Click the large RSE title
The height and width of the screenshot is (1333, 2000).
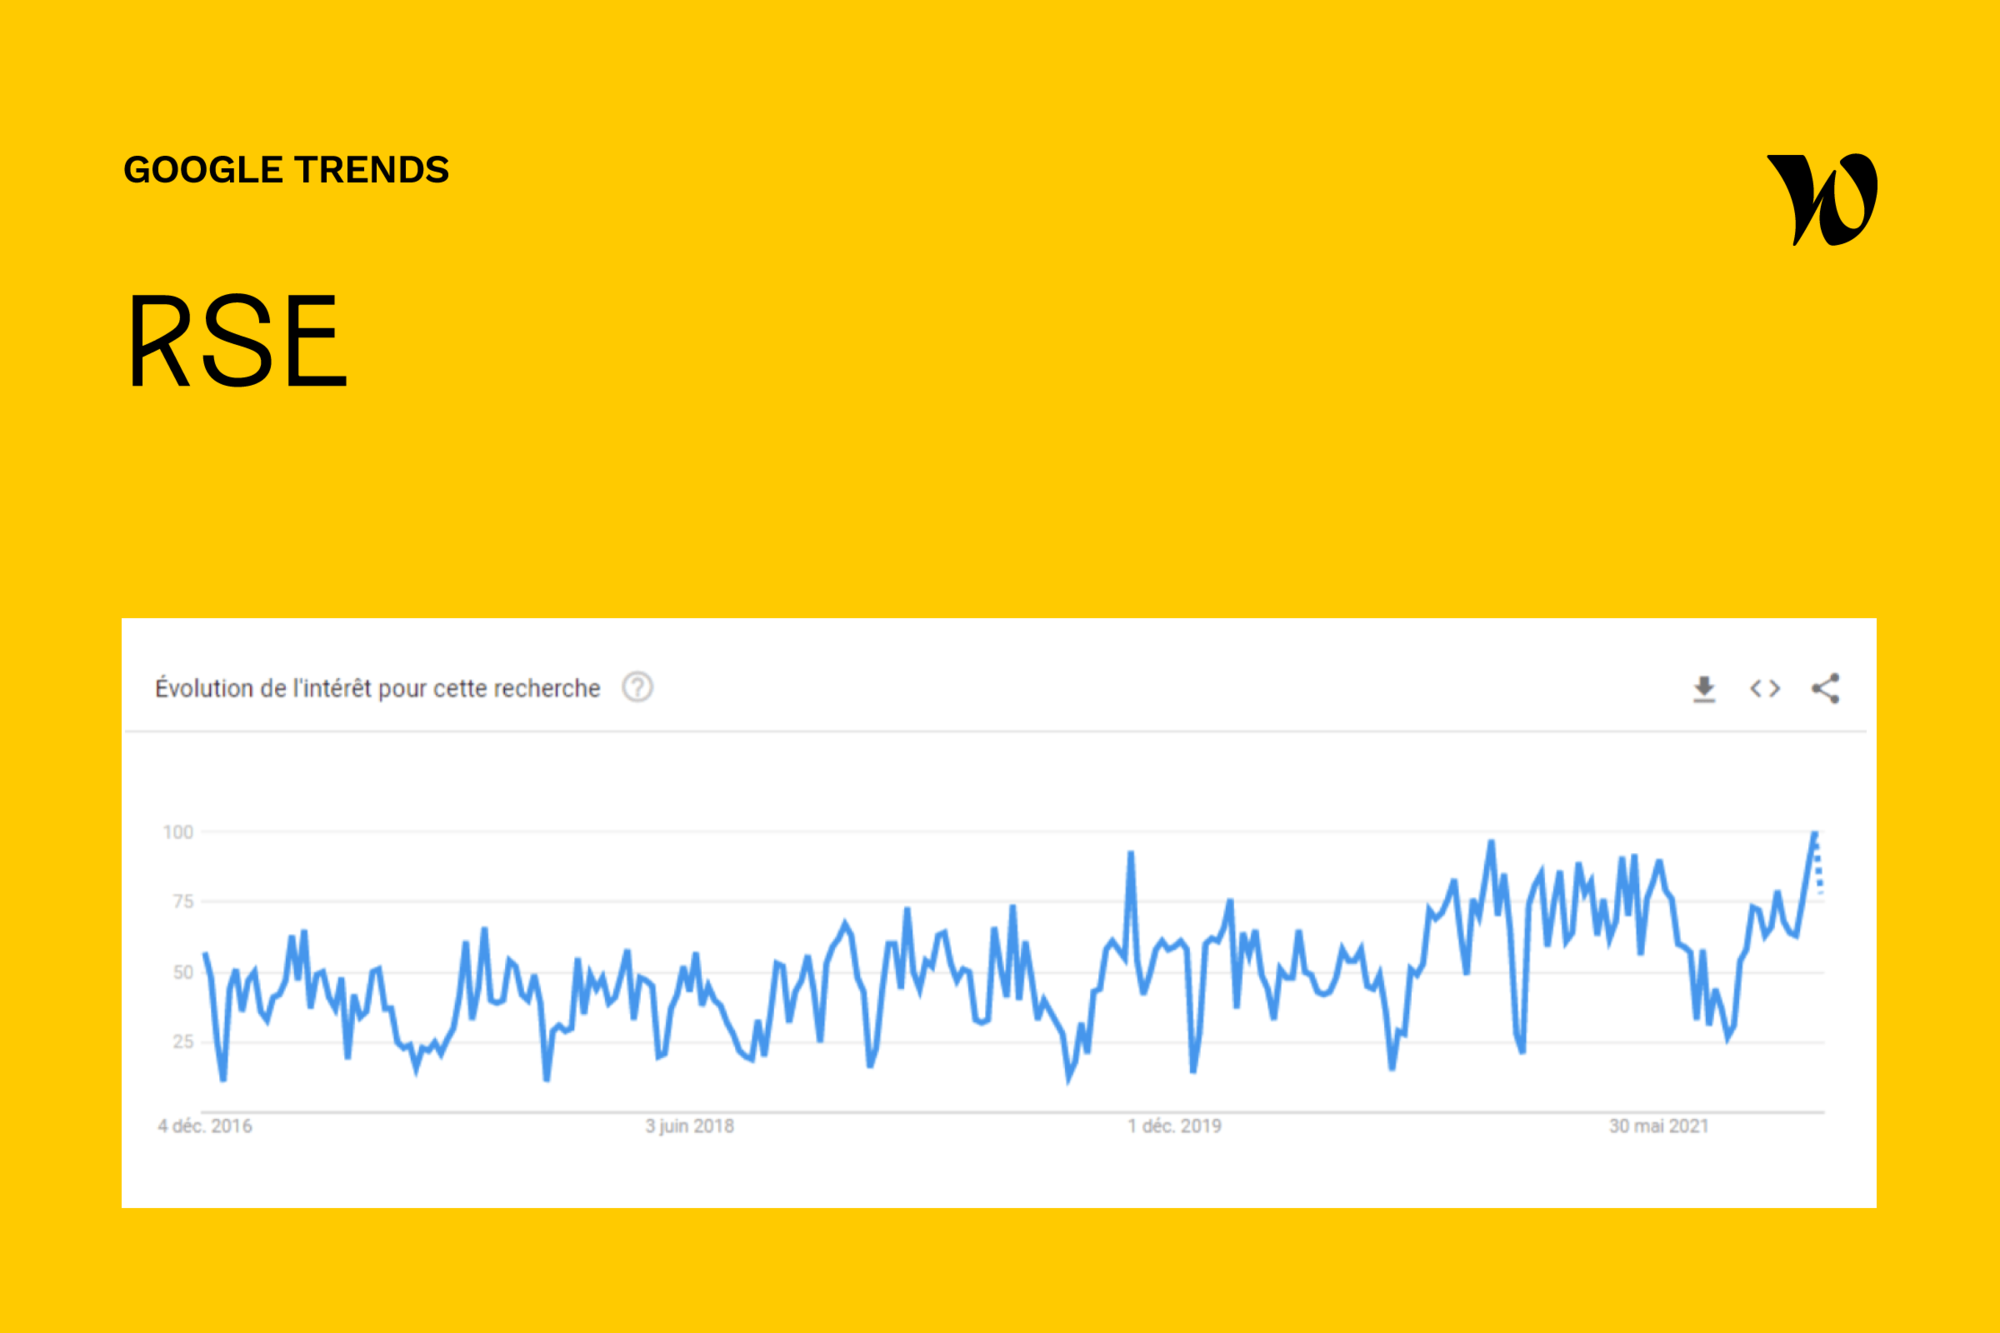tap(237, 341)
